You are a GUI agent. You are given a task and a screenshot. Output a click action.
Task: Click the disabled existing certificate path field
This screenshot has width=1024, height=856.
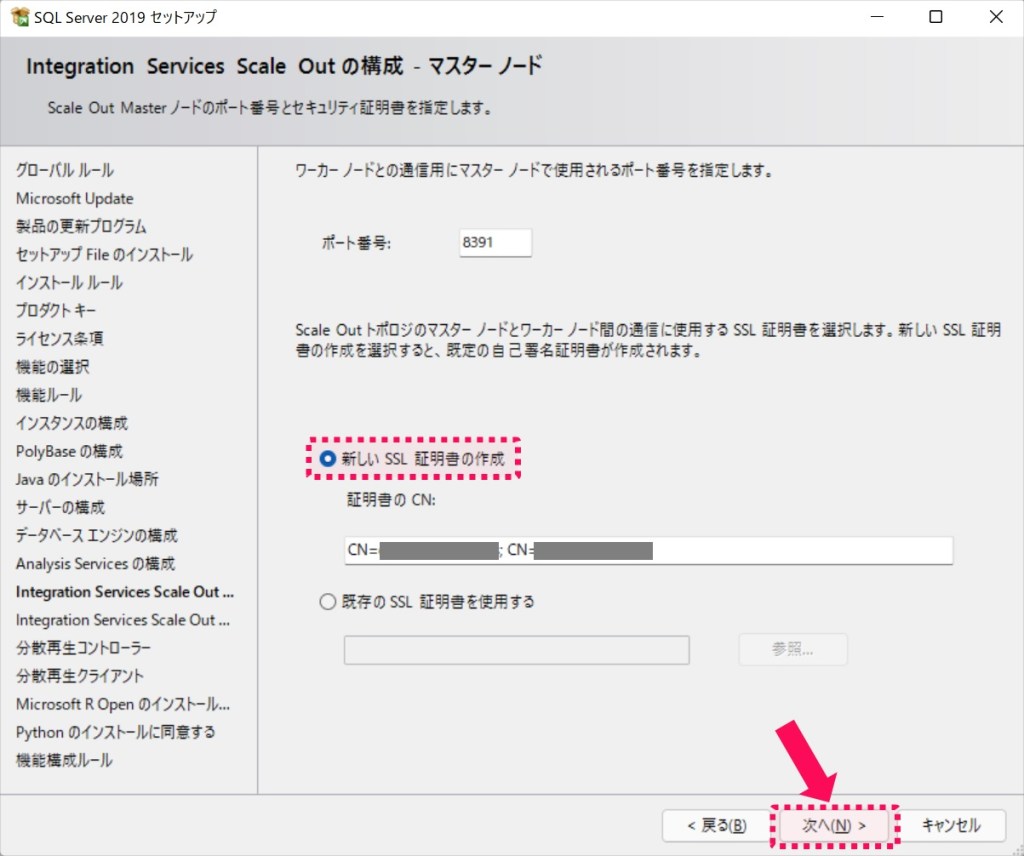point(517,650)
